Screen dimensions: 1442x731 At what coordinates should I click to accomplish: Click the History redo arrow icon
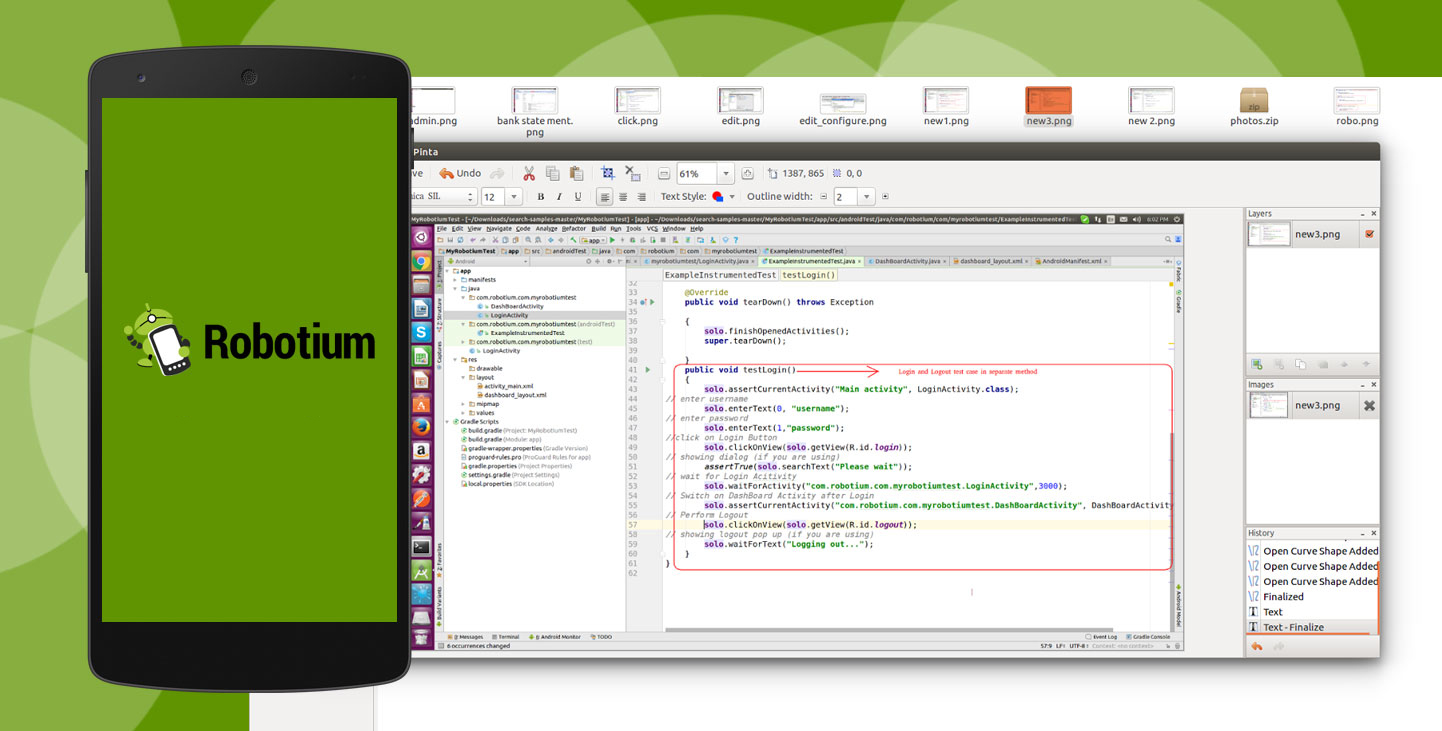1278,647
